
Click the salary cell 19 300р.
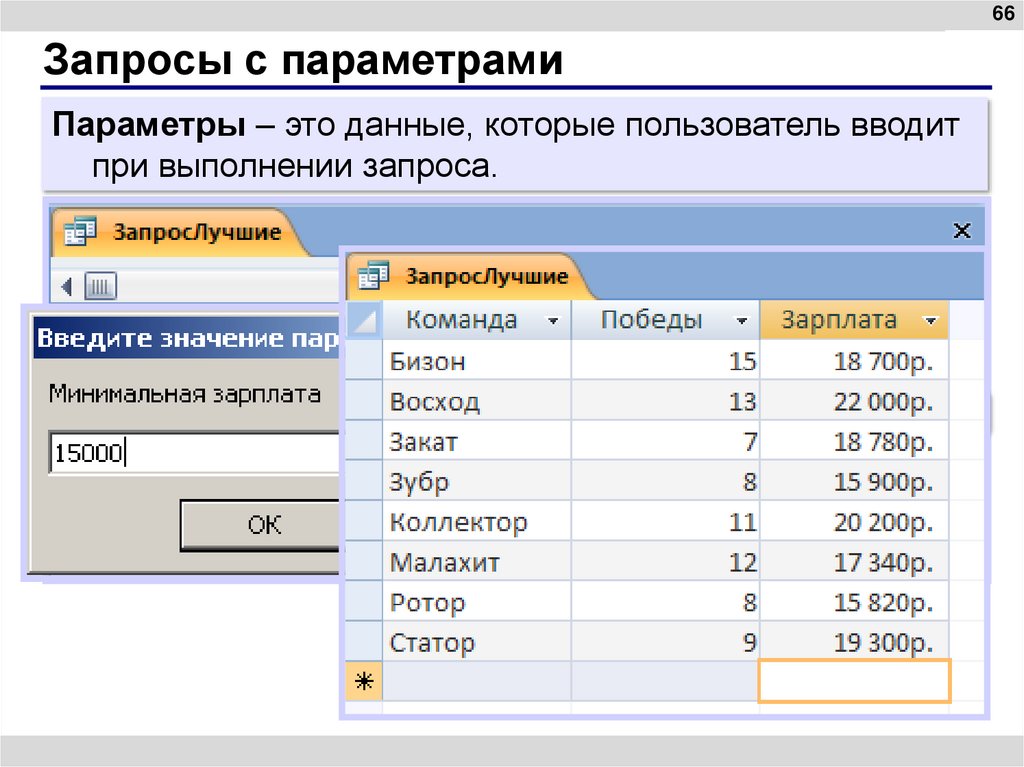tap(854, 642)
